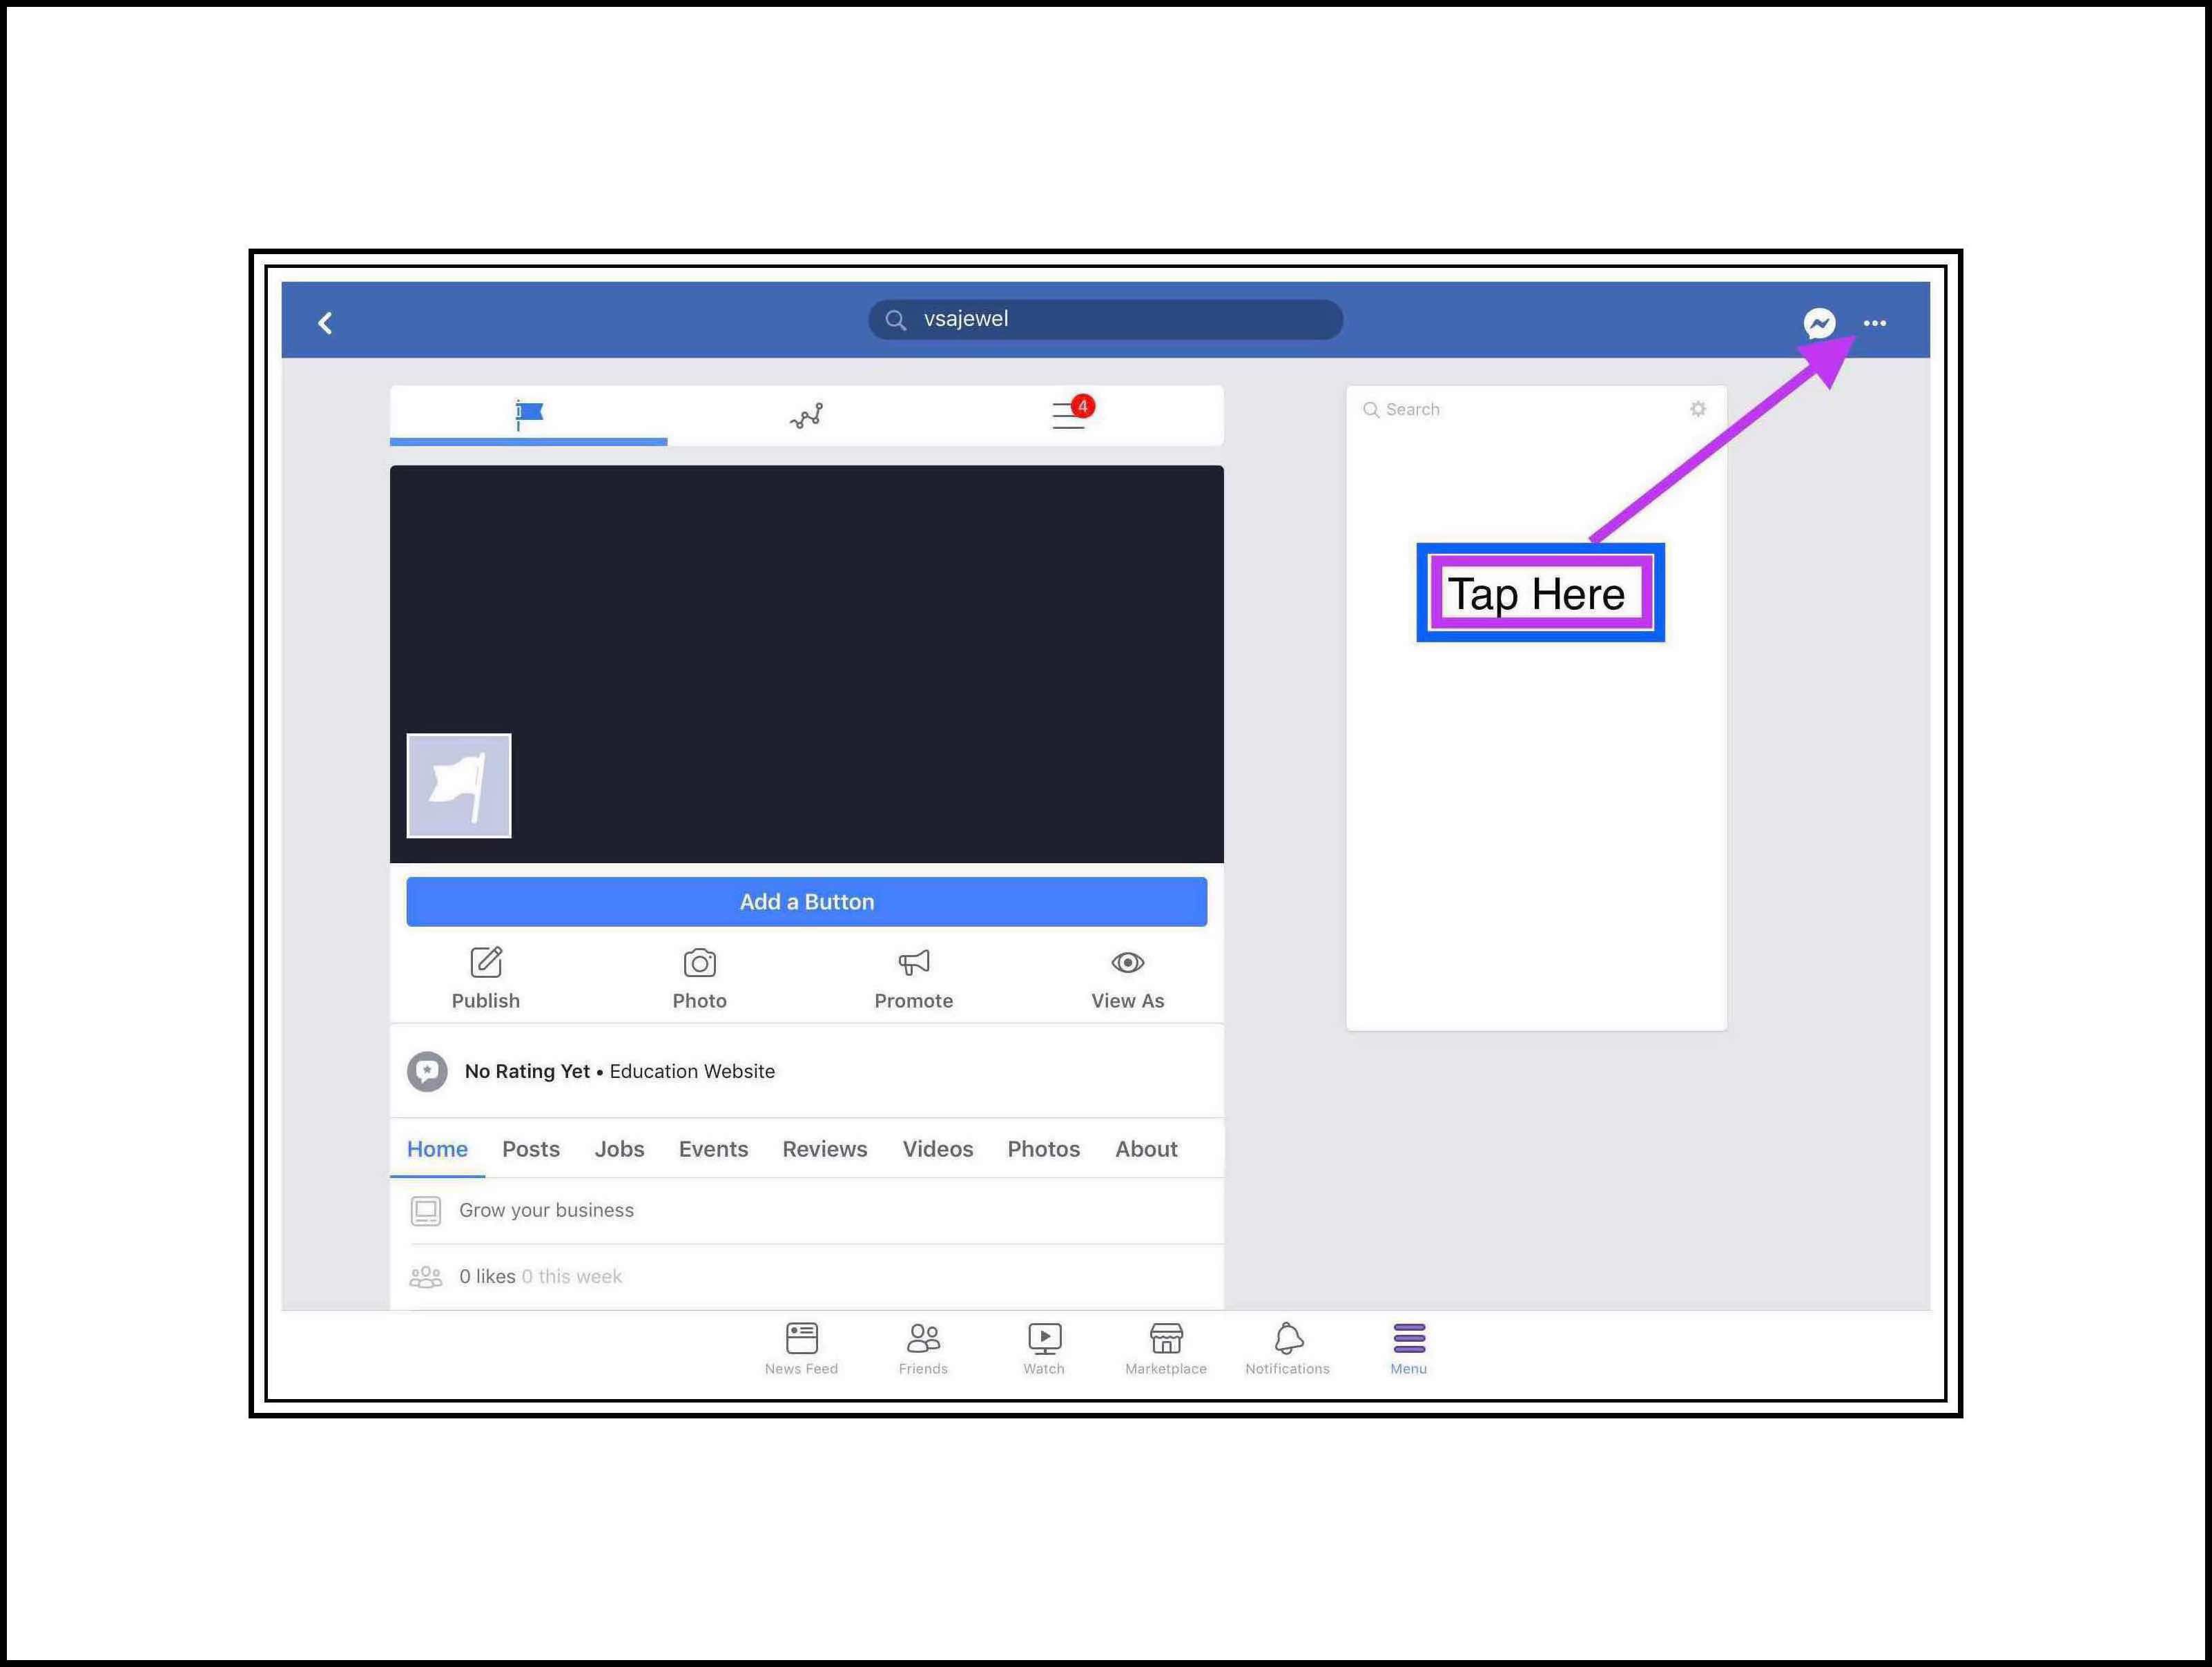Open the About tab
Image resolution: width=2212 pixels, height=1667 pixels.
click(1146, 1149)
